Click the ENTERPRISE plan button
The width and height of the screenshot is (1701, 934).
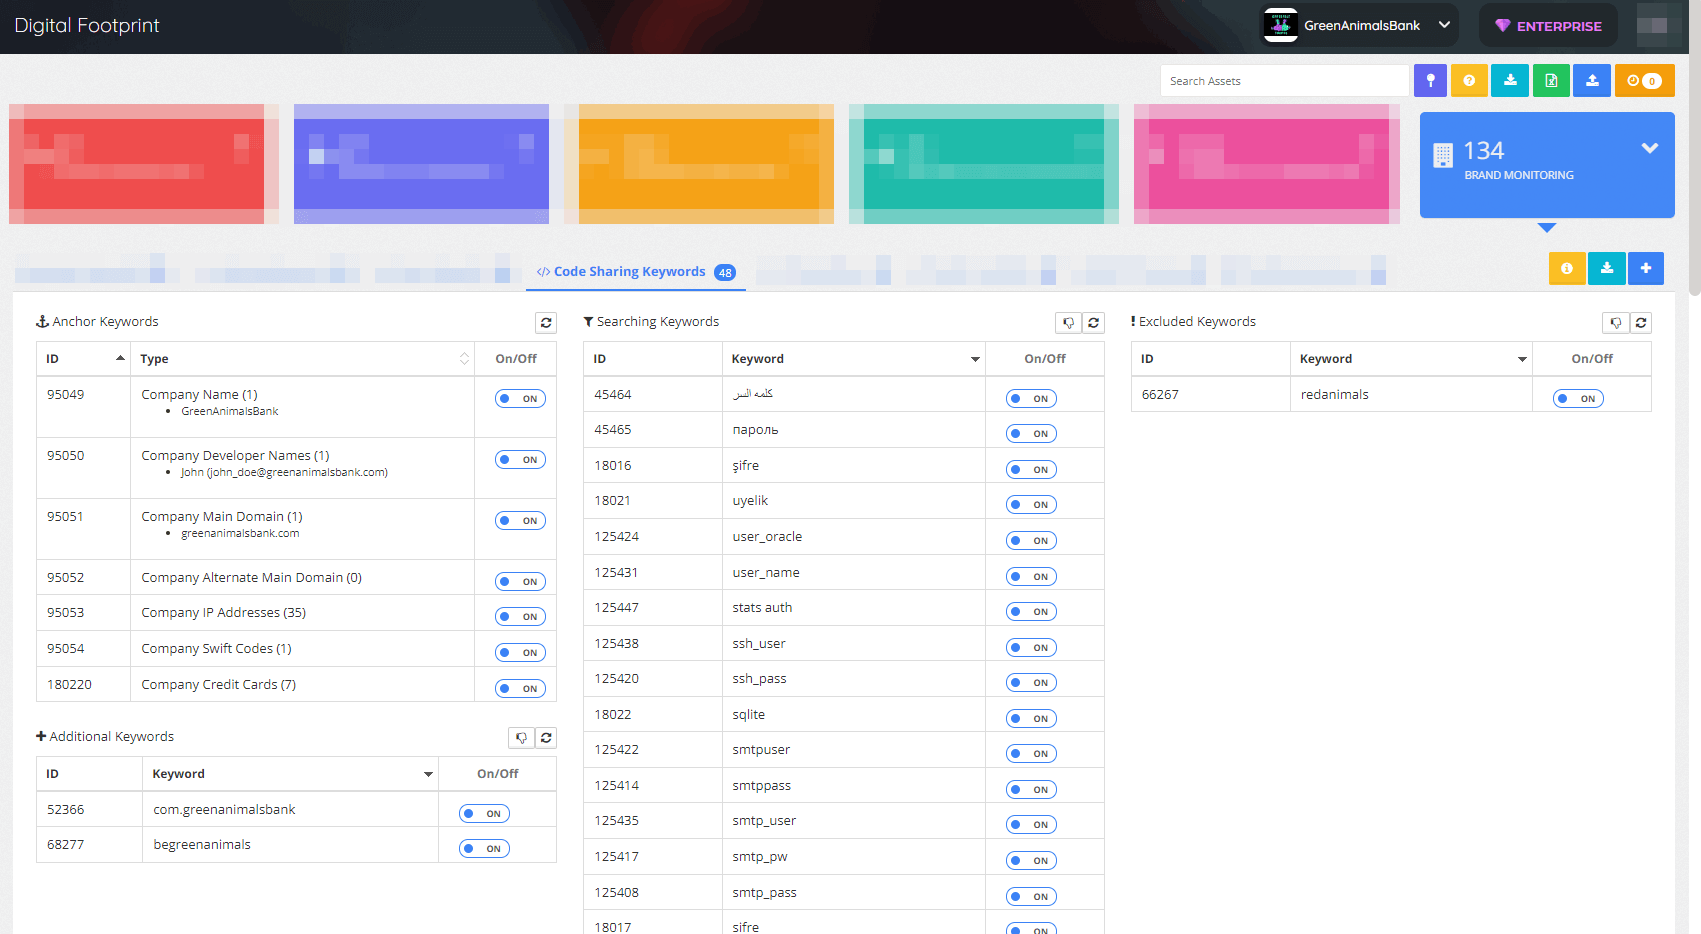click(1548, 25)
